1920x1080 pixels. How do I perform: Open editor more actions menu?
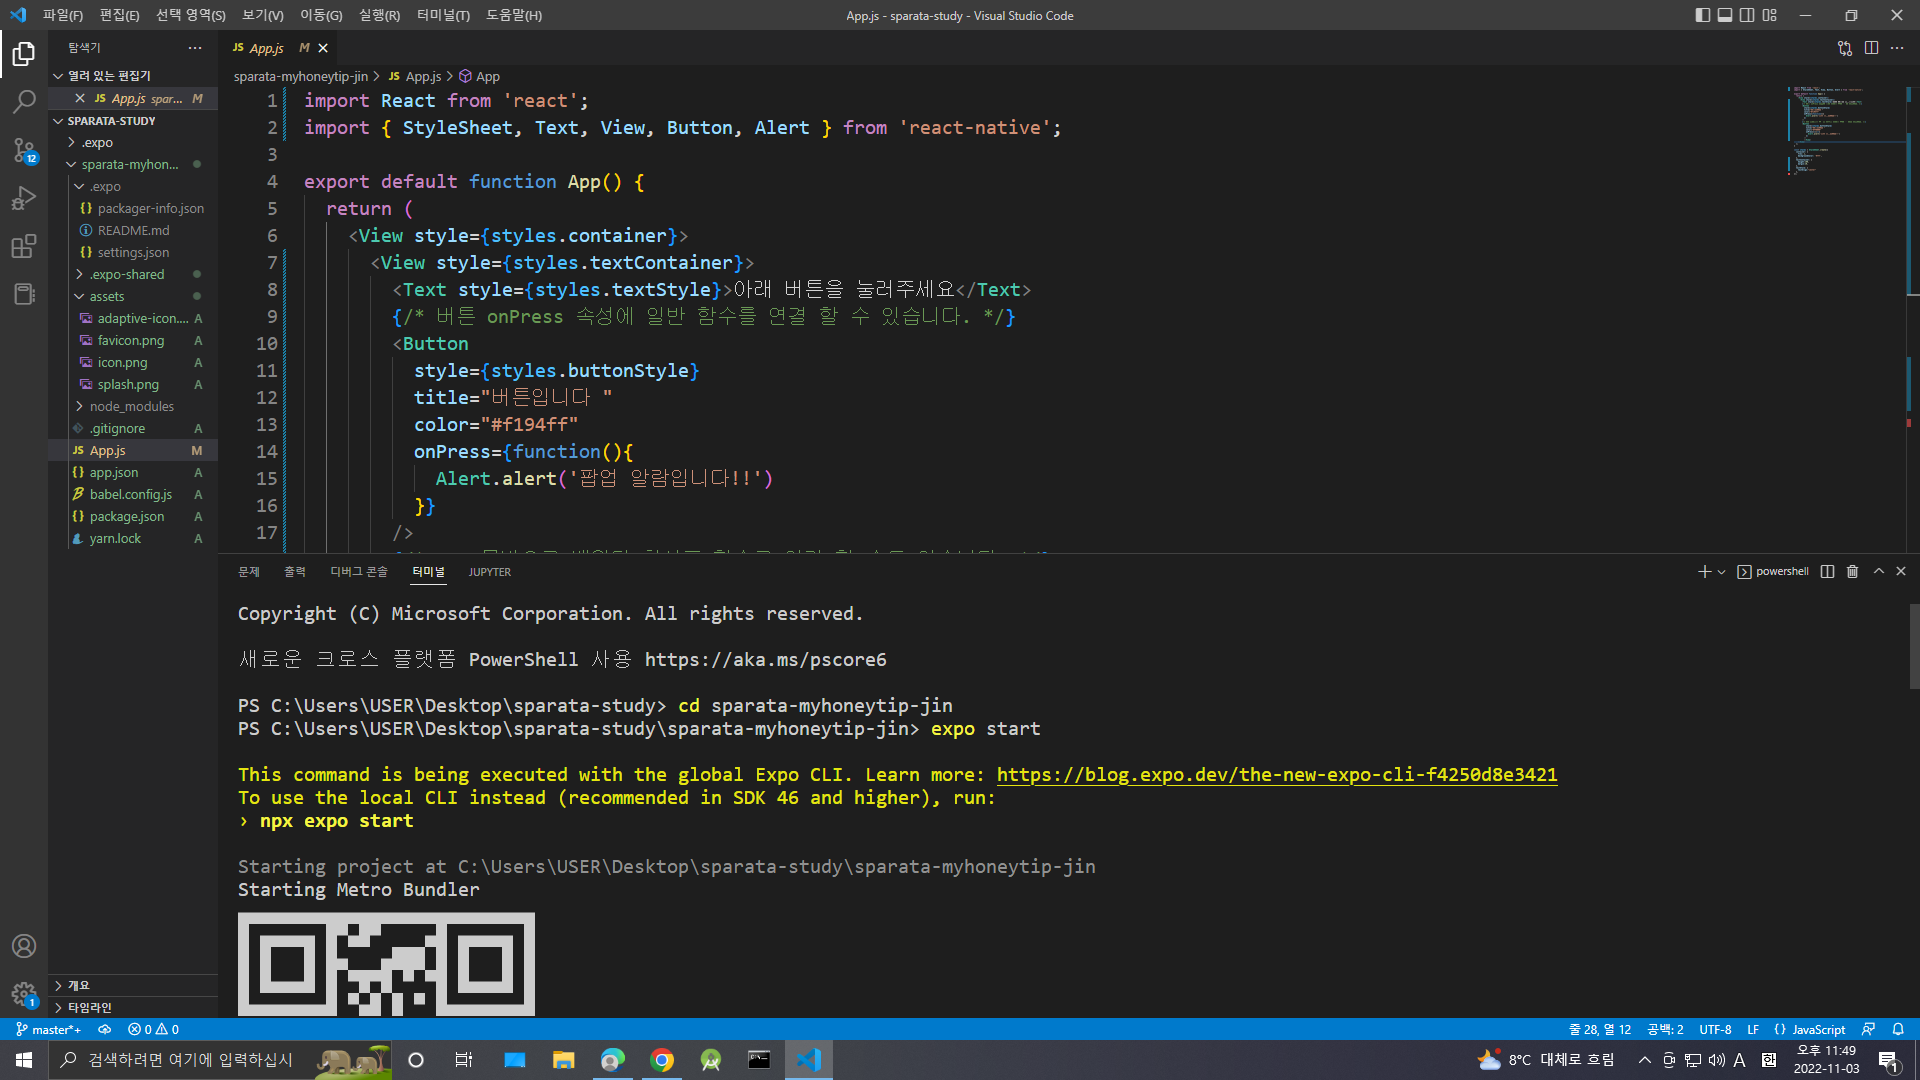pyautogui.click(x=1897, y=48)
